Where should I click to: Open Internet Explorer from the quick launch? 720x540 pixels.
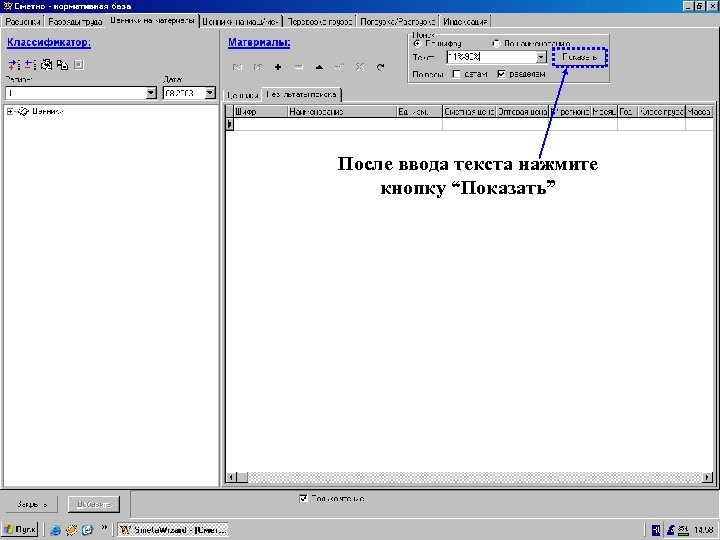[x=56, y=530]
